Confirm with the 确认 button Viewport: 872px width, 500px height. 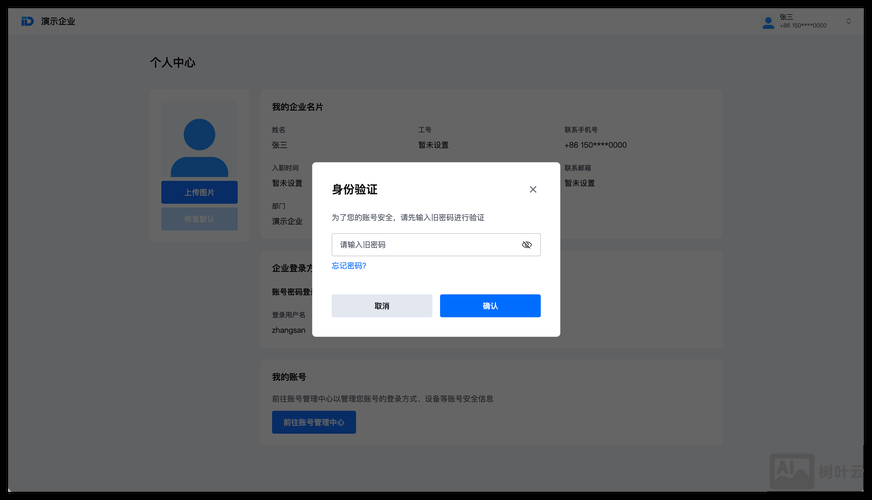pyautogui.click(x=490, y=306)
